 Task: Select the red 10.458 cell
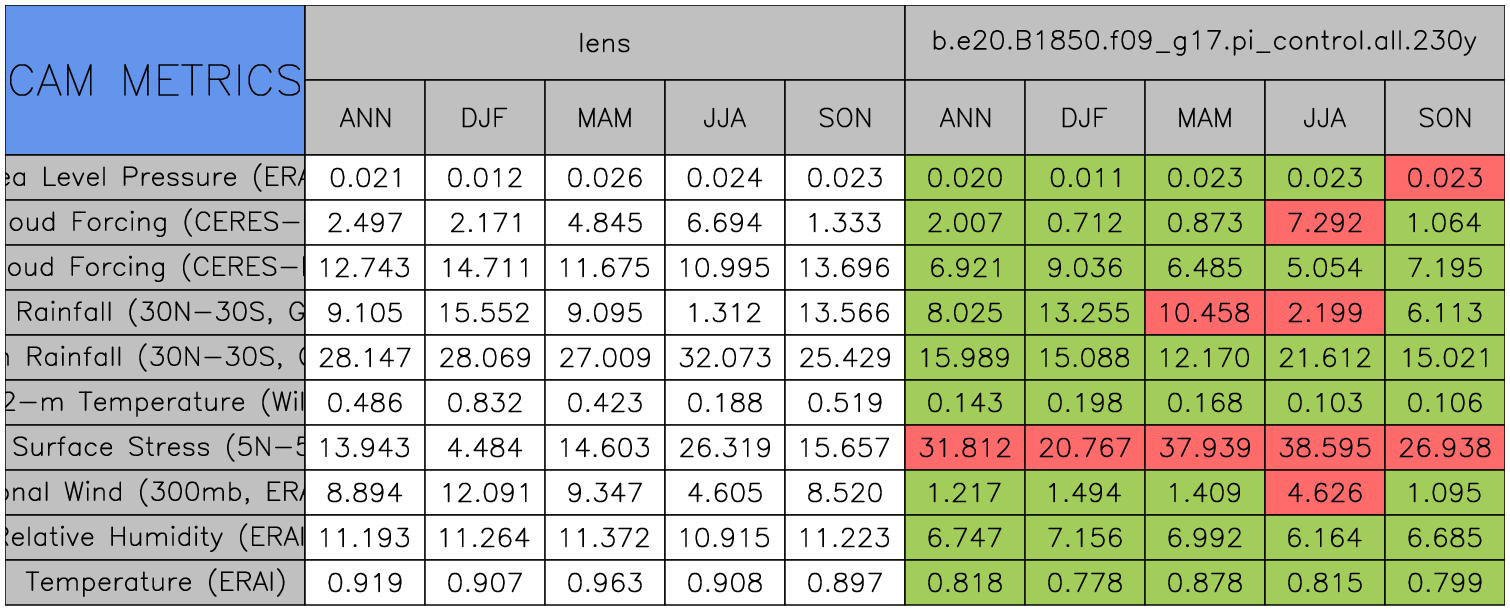[x=1205, y=313]
